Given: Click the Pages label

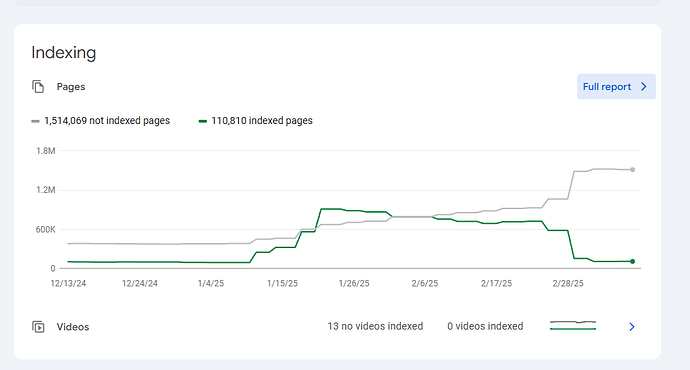Looking at the screenshot, I should coord(71,87).
